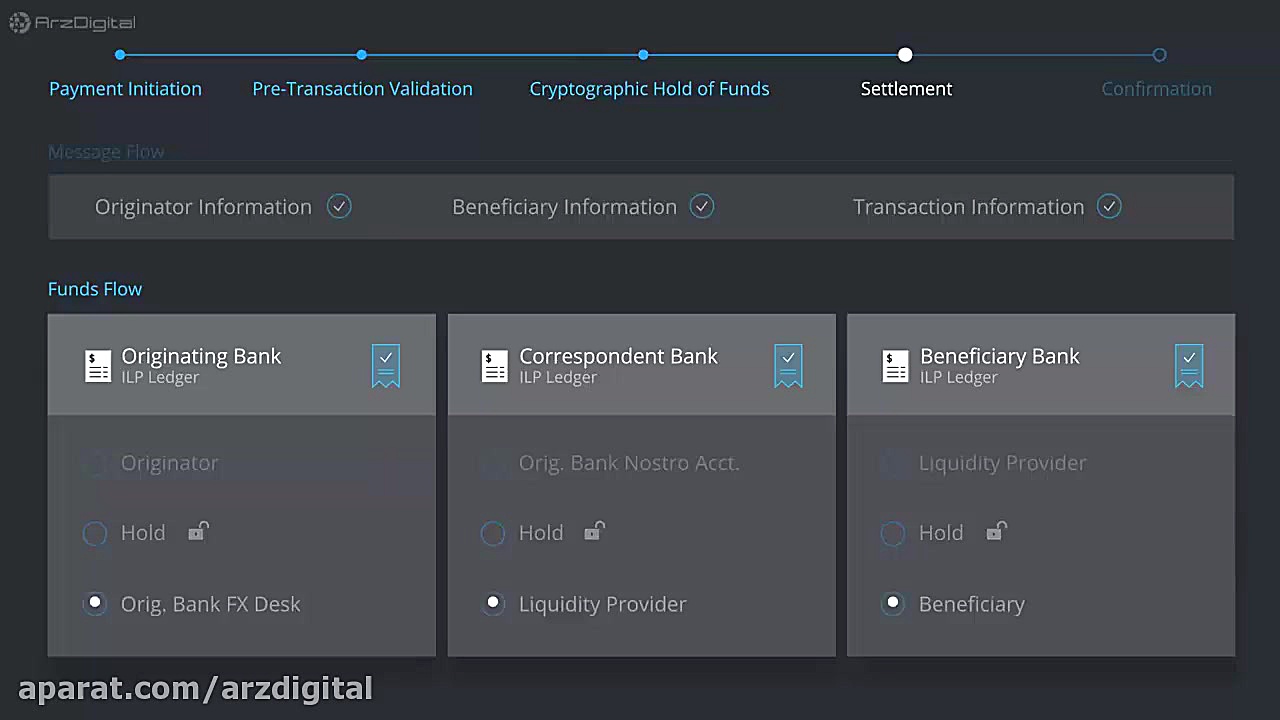The height and width of the screenshot is (720, 1280).
Task: Click the dimmed Message Flow heading
Action: coord(106,152)
